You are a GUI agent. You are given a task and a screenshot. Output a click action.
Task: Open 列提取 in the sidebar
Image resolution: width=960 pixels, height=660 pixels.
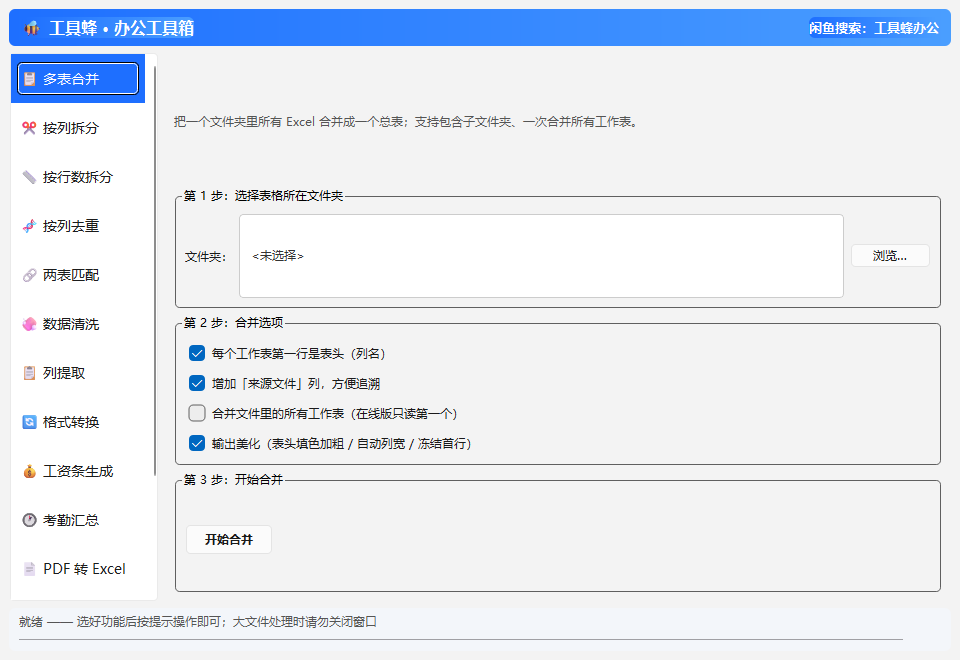(x=78, y=373)
